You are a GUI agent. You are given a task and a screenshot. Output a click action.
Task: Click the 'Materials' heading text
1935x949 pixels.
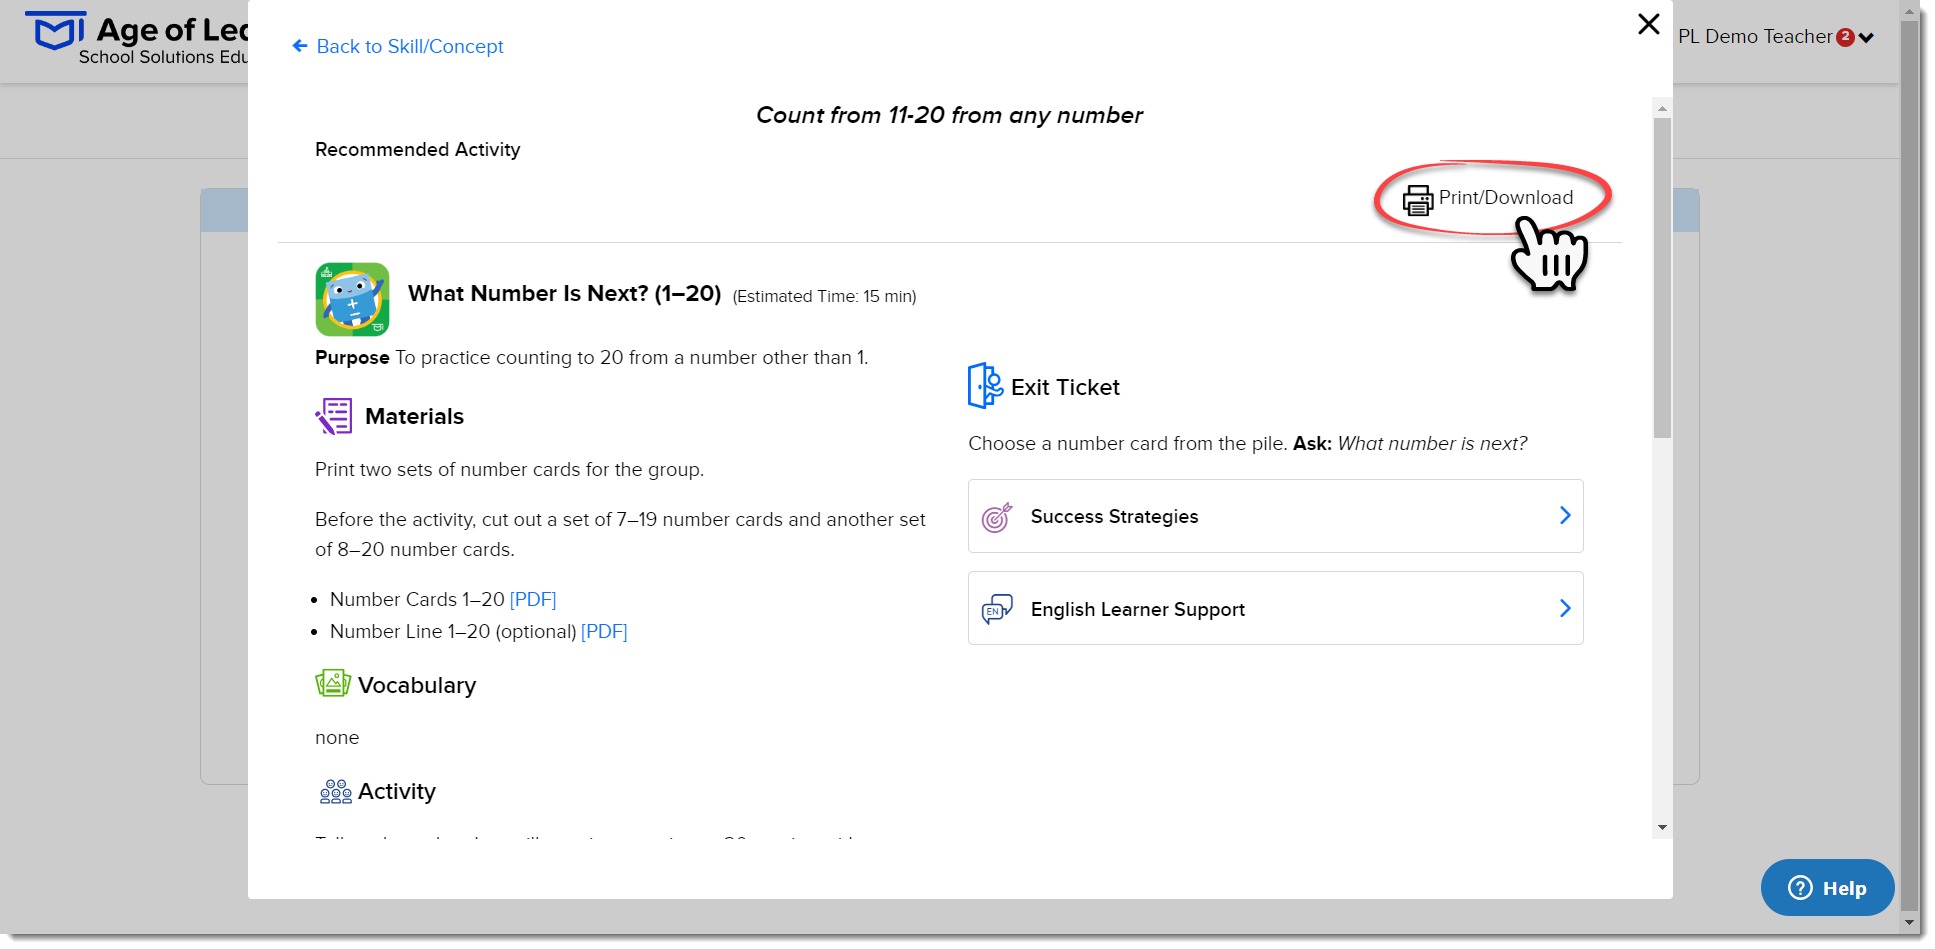pos(414,416)
